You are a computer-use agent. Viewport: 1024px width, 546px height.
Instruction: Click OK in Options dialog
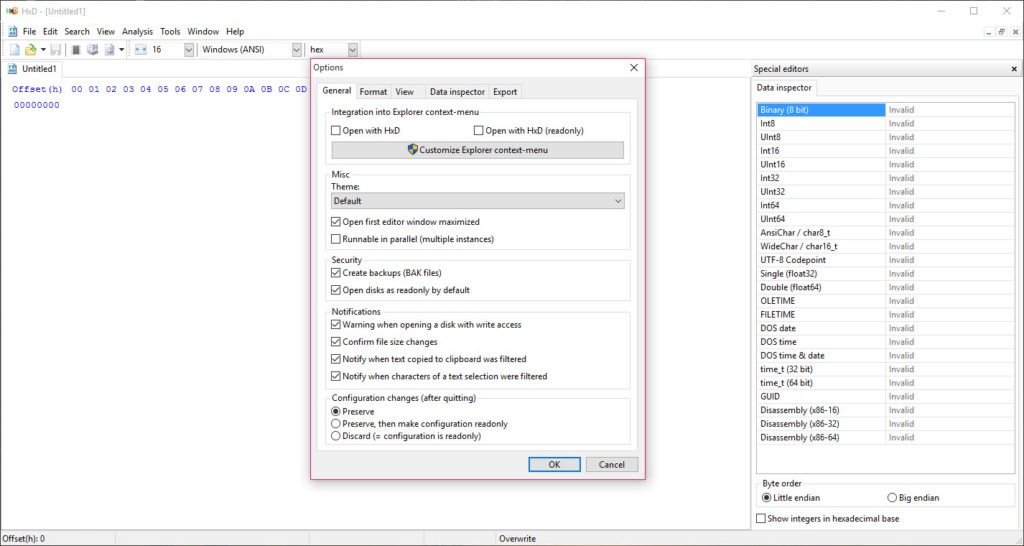coord(554,465)
